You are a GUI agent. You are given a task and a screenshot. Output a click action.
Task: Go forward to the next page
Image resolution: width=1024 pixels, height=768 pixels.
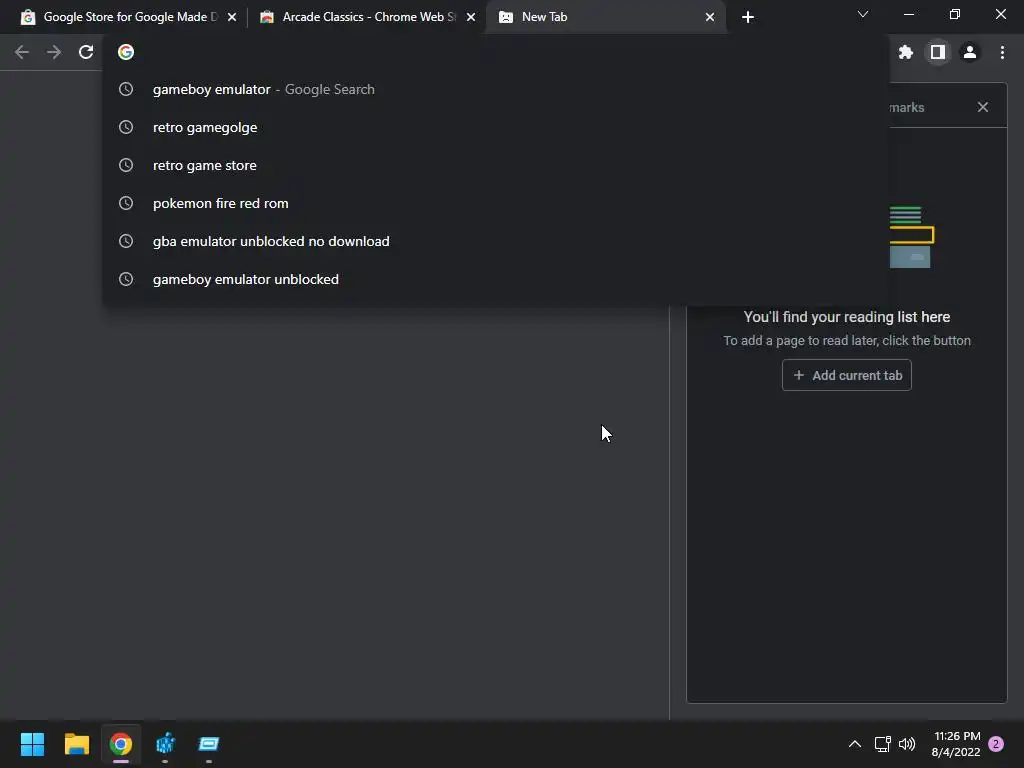click(54, 52)
